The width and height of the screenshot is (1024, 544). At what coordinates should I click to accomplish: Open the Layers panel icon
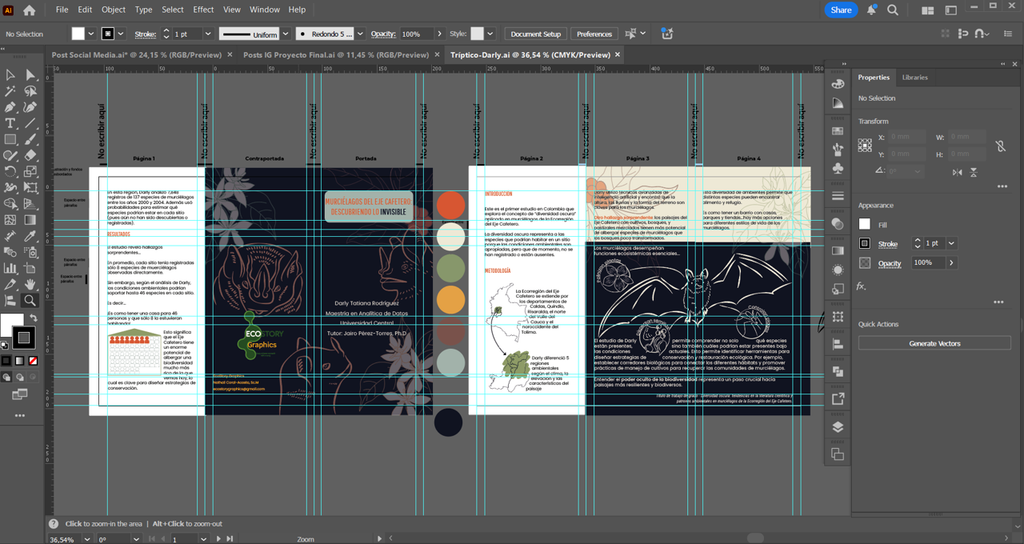[838, 427]
